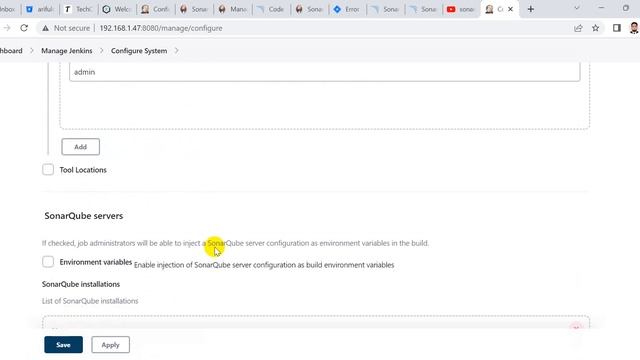
Task: Enable the Environment variables checkbox
Action: [x=48, y=262]
